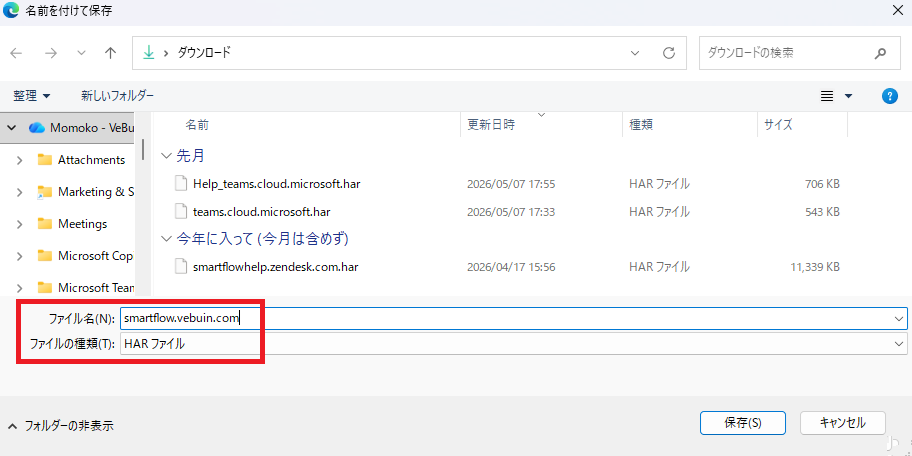Go up one folder level
The image size is (912, 456).
click(111, 53)
